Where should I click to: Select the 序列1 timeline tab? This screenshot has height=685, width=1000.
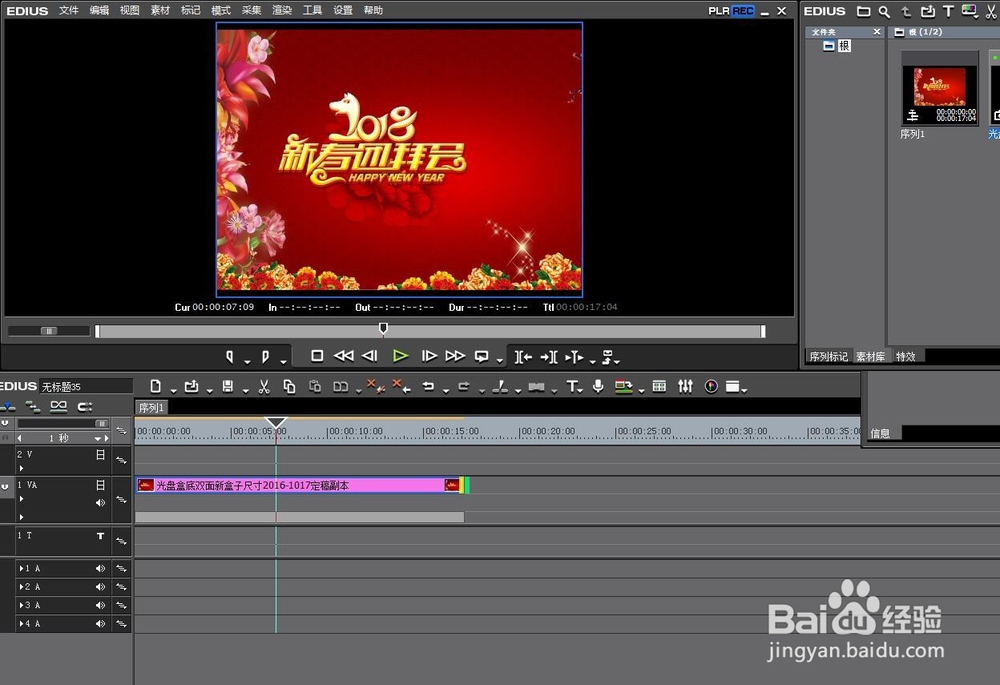(151, 408)
